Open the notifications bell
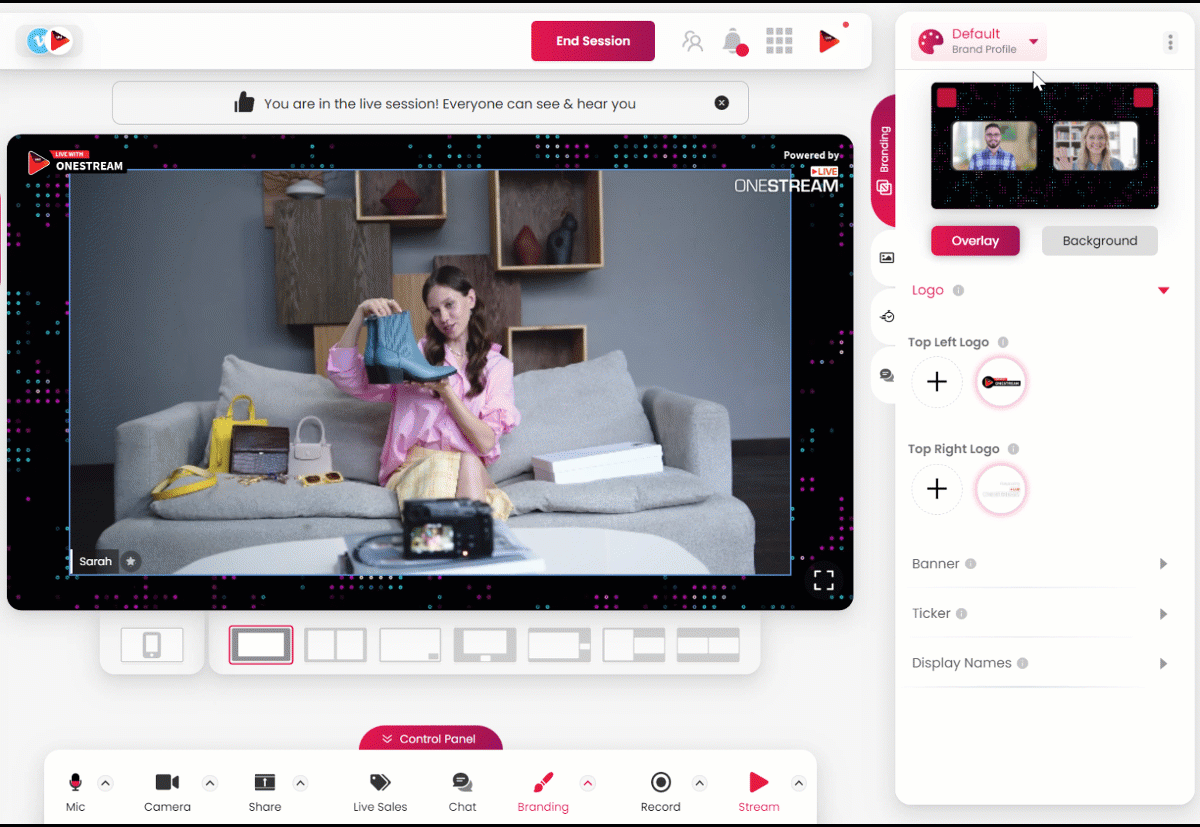1200x827 pixels. (733, 42)
